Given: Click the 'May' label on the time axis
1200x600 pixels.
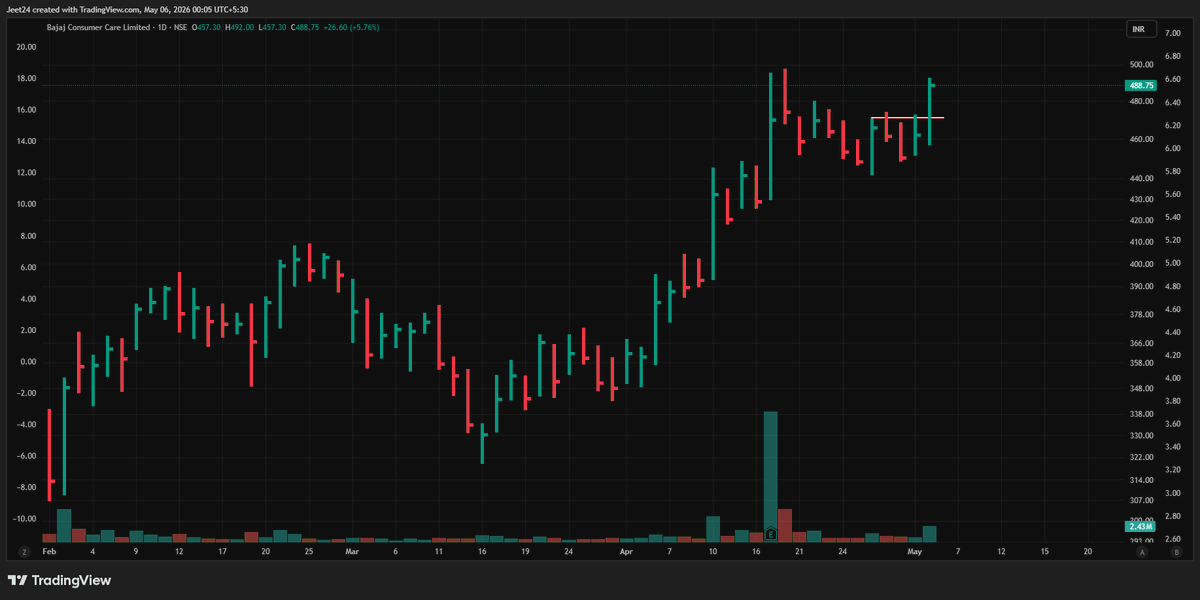Looking at the screenshot, I should pos(914,551).
